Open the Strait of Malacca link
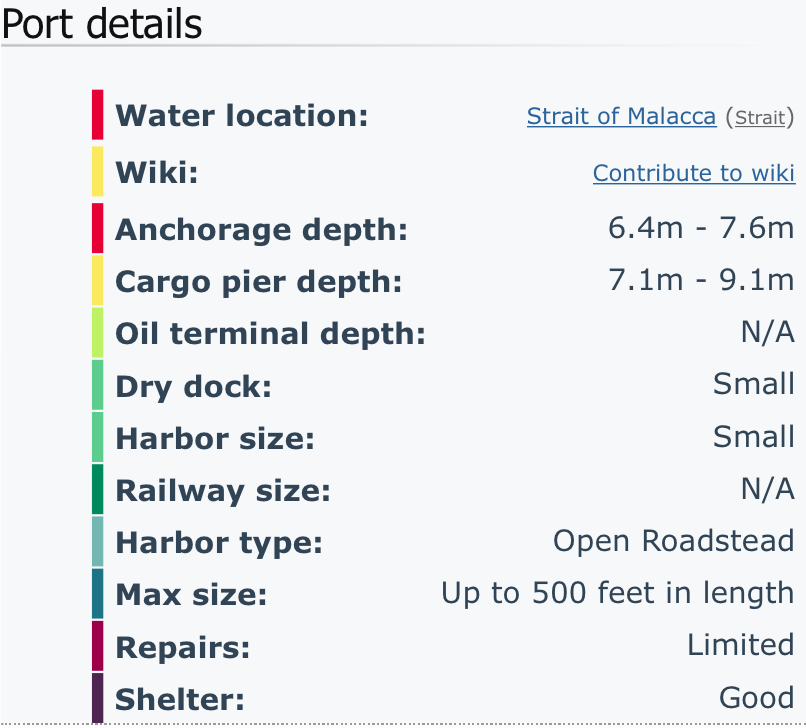 [x=621, y=116]
